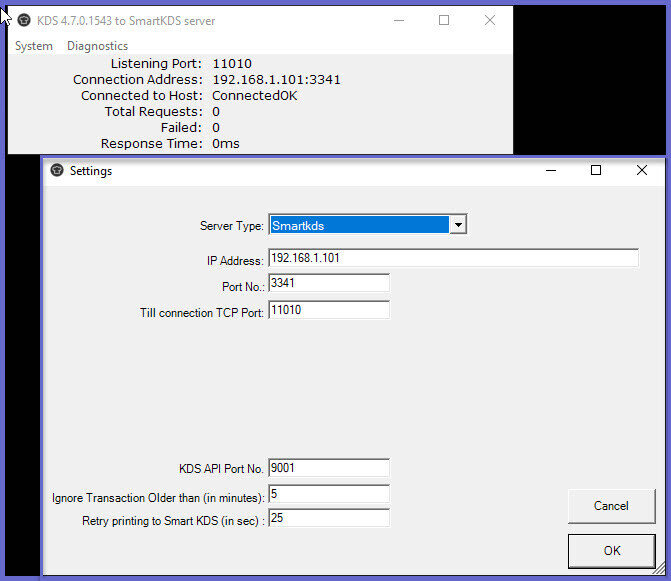Click the KDS app icon in main title bar
The height and width of the screenshot is (581, 671).
click(x=24, y=20)
